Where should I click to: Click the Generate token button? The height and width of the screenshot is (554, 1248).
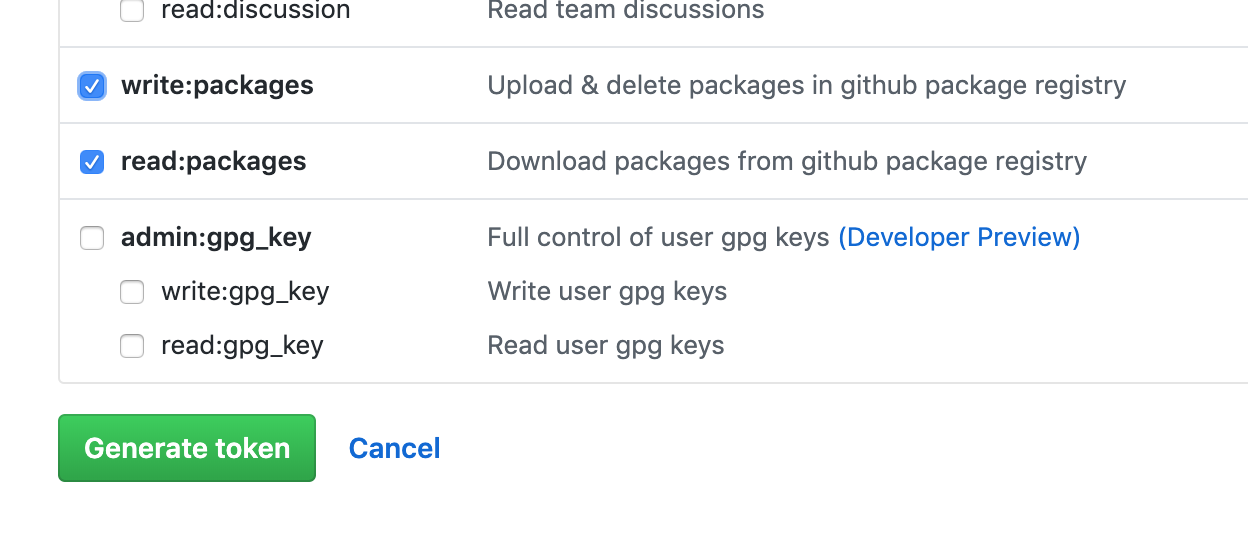(x=187, y=448)
